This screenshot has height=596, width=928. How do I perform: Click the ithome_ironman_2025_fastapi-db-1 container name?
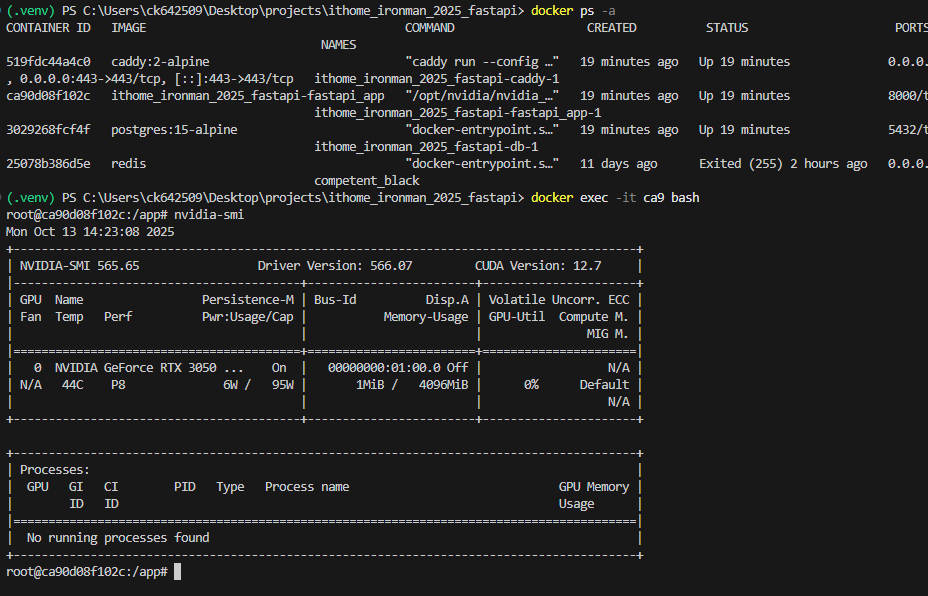coord(426,147)
